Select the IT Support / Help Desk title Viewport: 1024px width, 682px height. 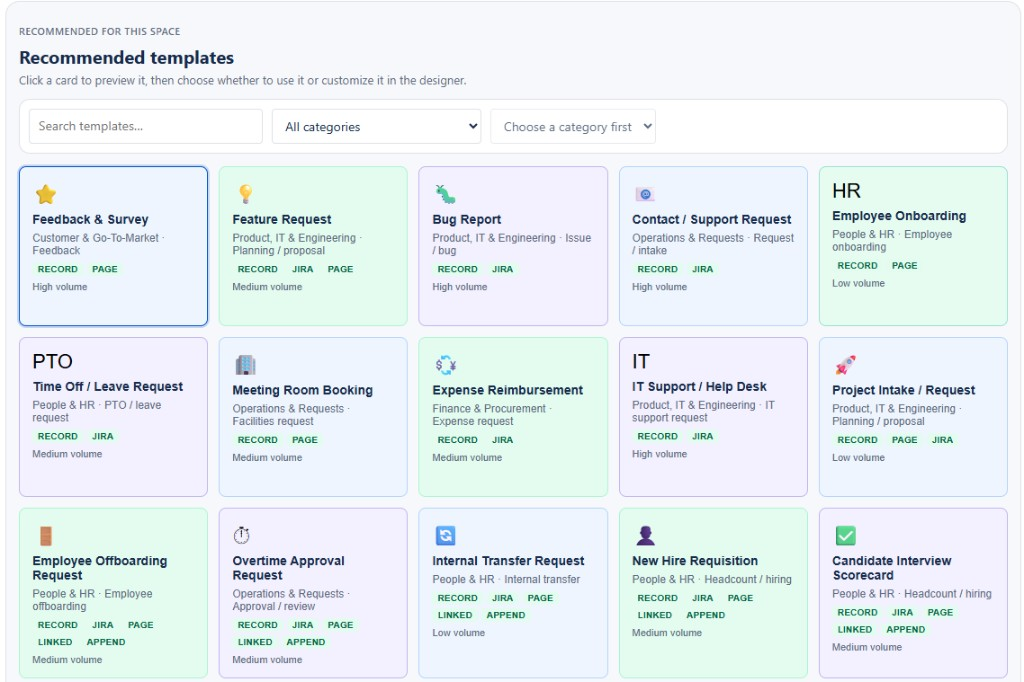(699, 387)
